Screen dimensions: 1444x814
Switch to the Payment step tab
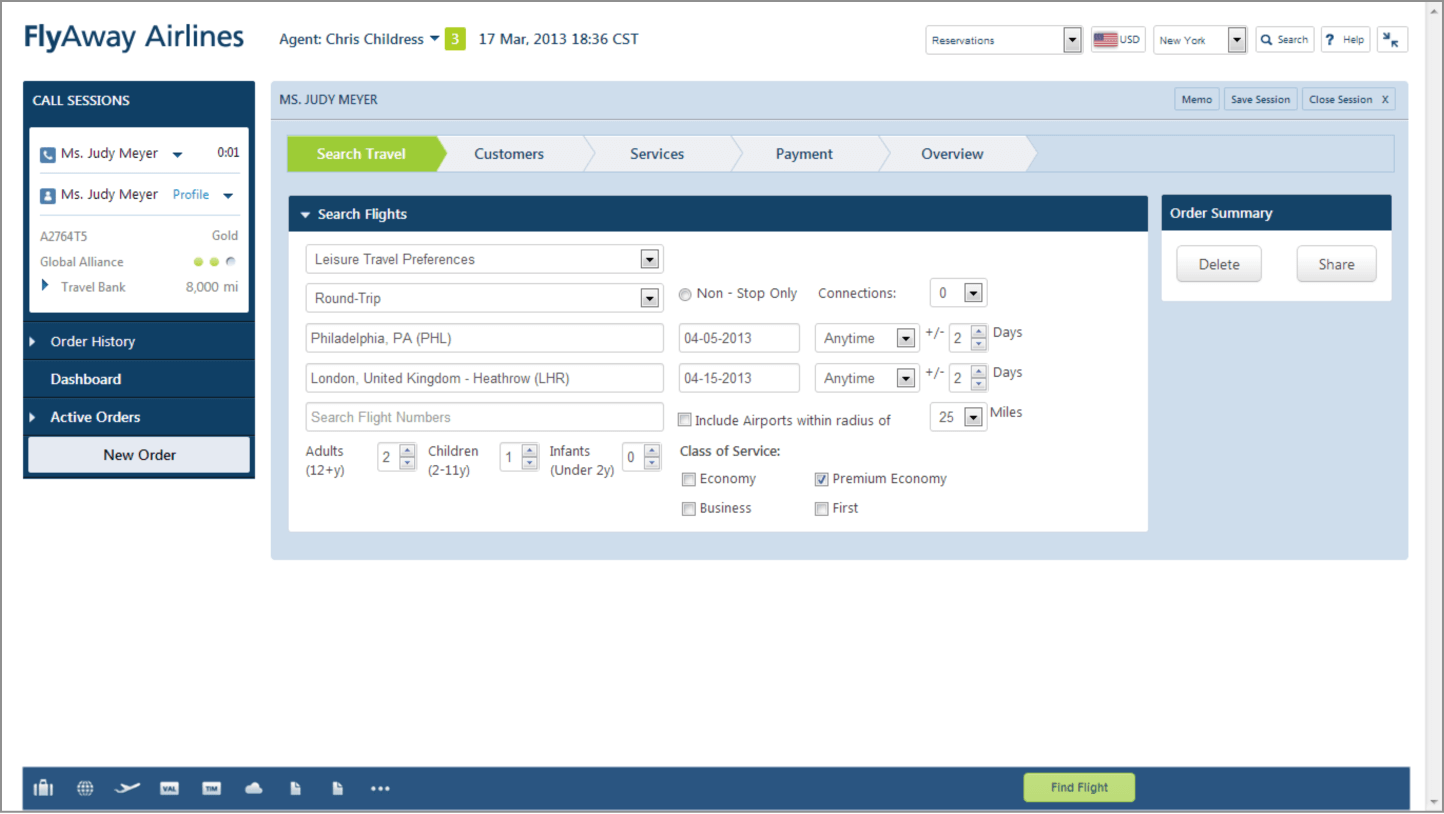coord(804,154)
